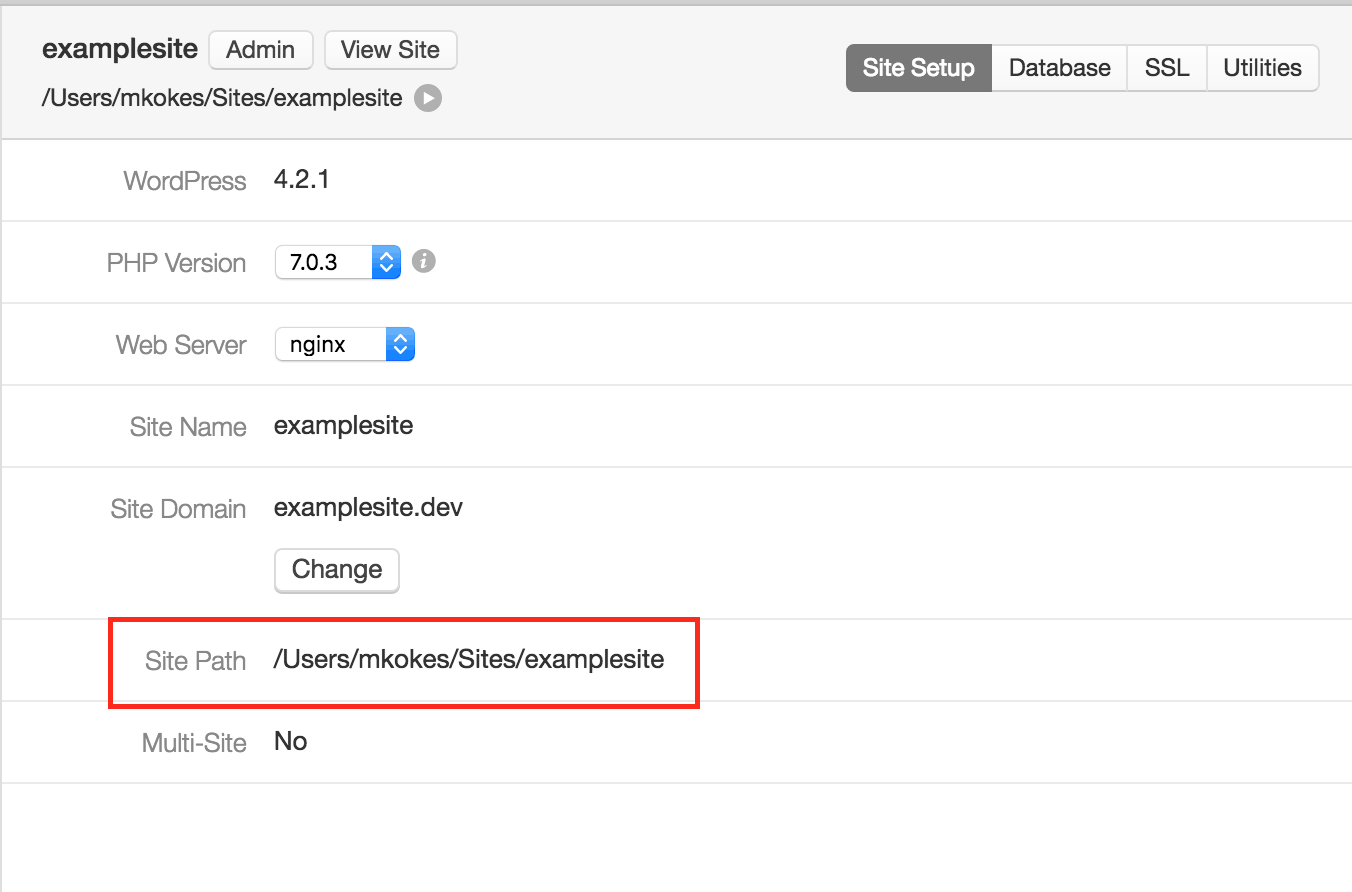This screenshot has height=892, width=1352.
Task: Click the examplesite.dev domain text
Action: click(x=368, y=508)
